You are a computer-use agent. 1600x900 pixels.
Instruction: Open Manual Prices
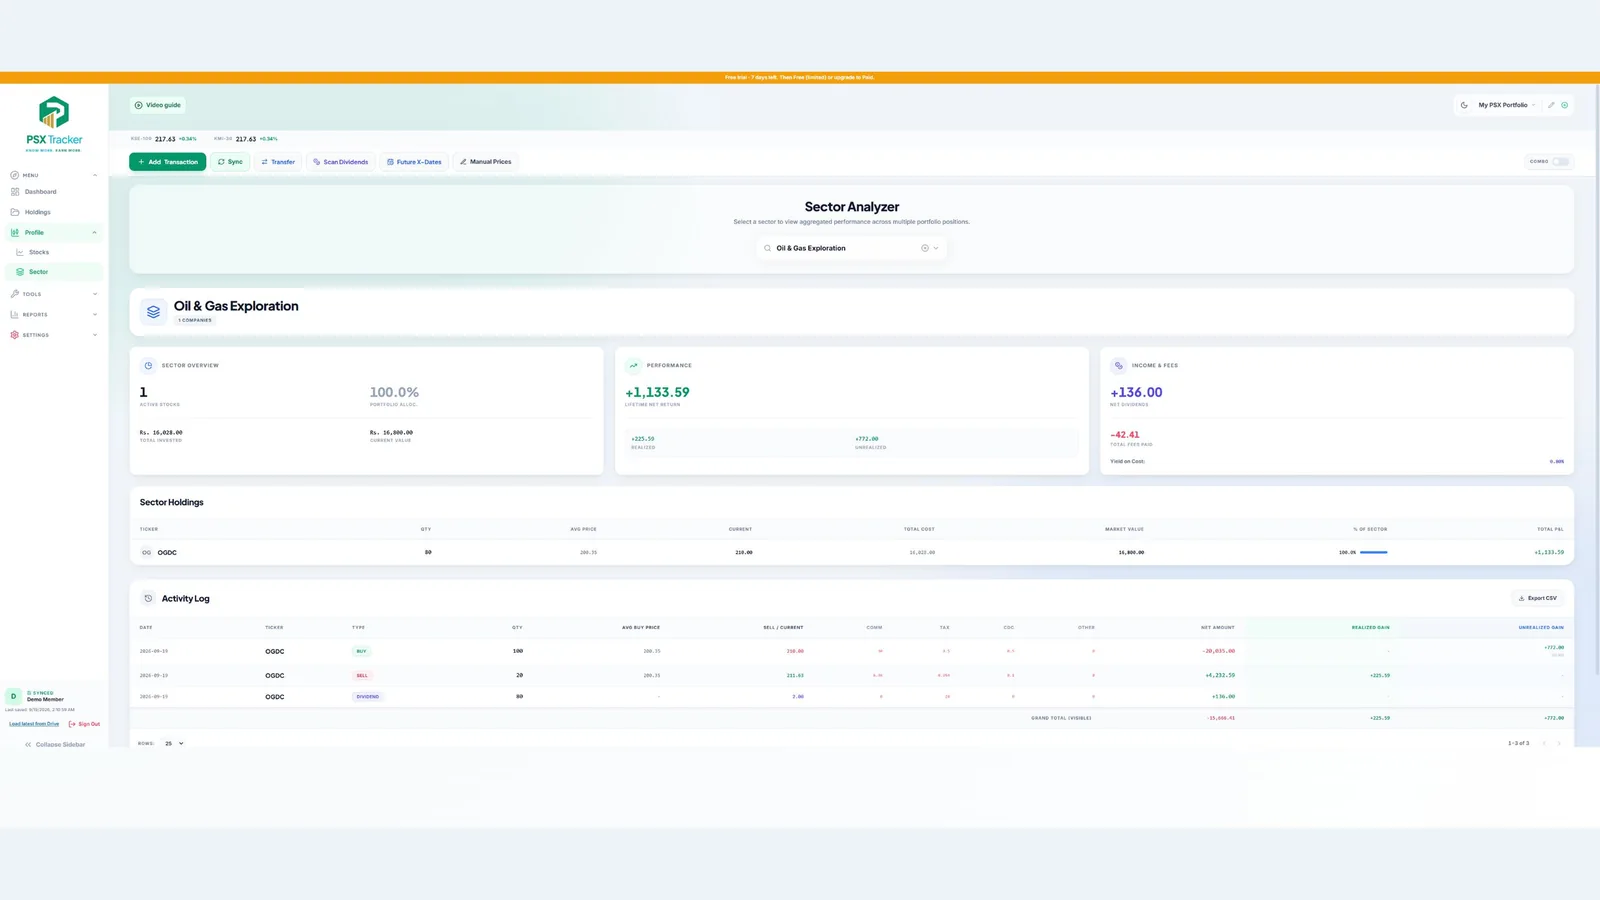tap(485, 162)
